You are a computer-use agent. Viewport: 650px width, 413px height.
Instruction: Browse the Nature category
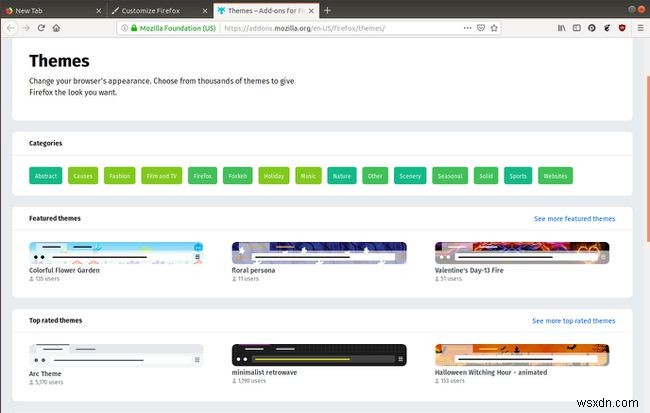coord(342,176)
